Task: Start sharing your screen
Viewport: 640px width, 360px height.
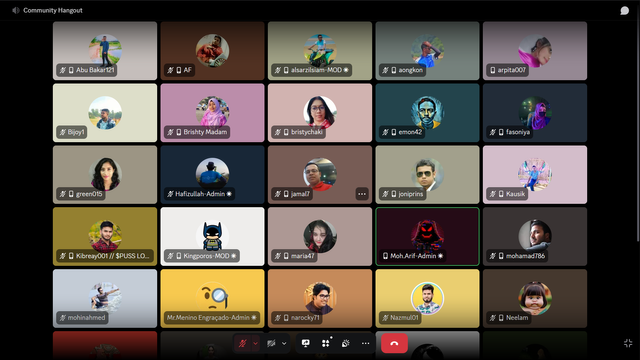Action: 305,343
